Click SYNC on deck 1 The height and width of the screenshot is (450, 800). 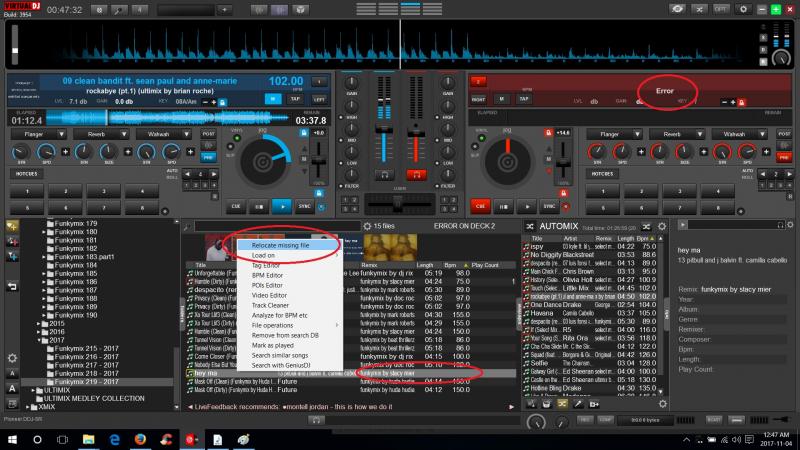click(x=305, y=207)
